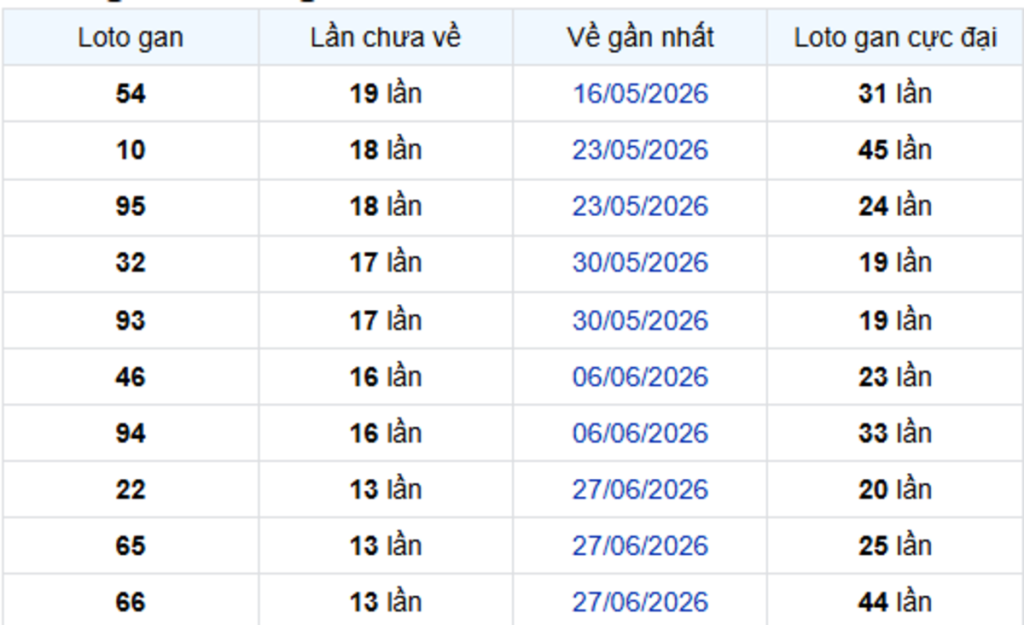The image size is (1024, 625).
Task: Click the '16 lần' cell in row 46
Action: coord(385,377)
